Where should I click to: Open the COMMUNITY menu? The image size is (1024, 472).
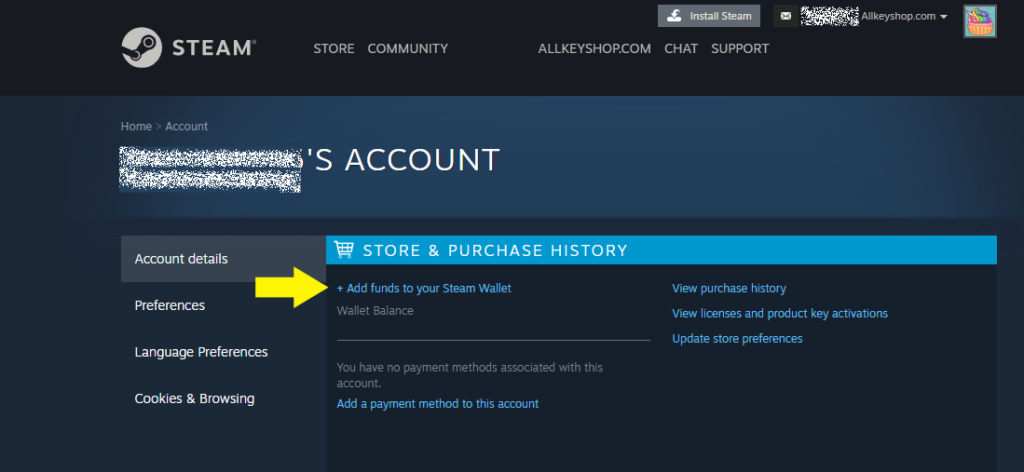(x=407, y=48)
